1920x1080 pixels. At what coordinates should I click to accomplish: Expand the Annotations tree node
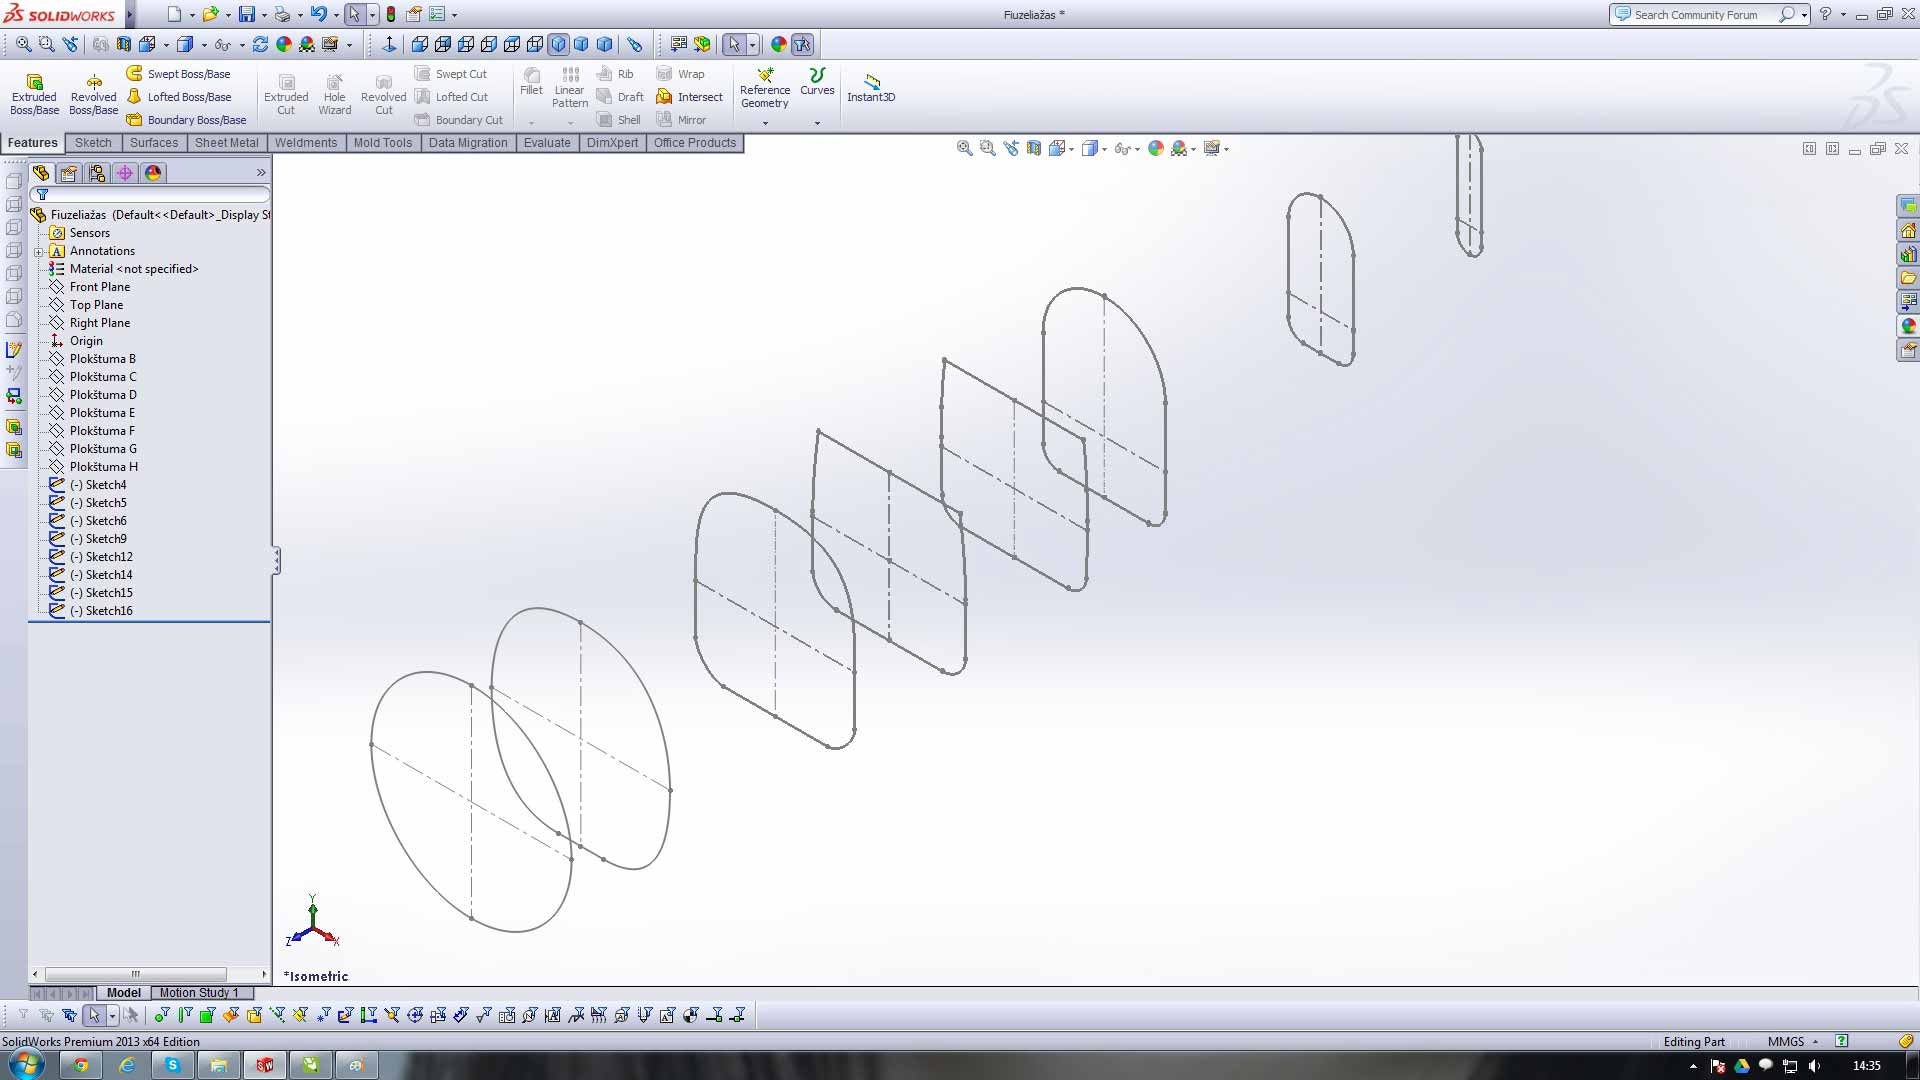[x=39, y=252]
